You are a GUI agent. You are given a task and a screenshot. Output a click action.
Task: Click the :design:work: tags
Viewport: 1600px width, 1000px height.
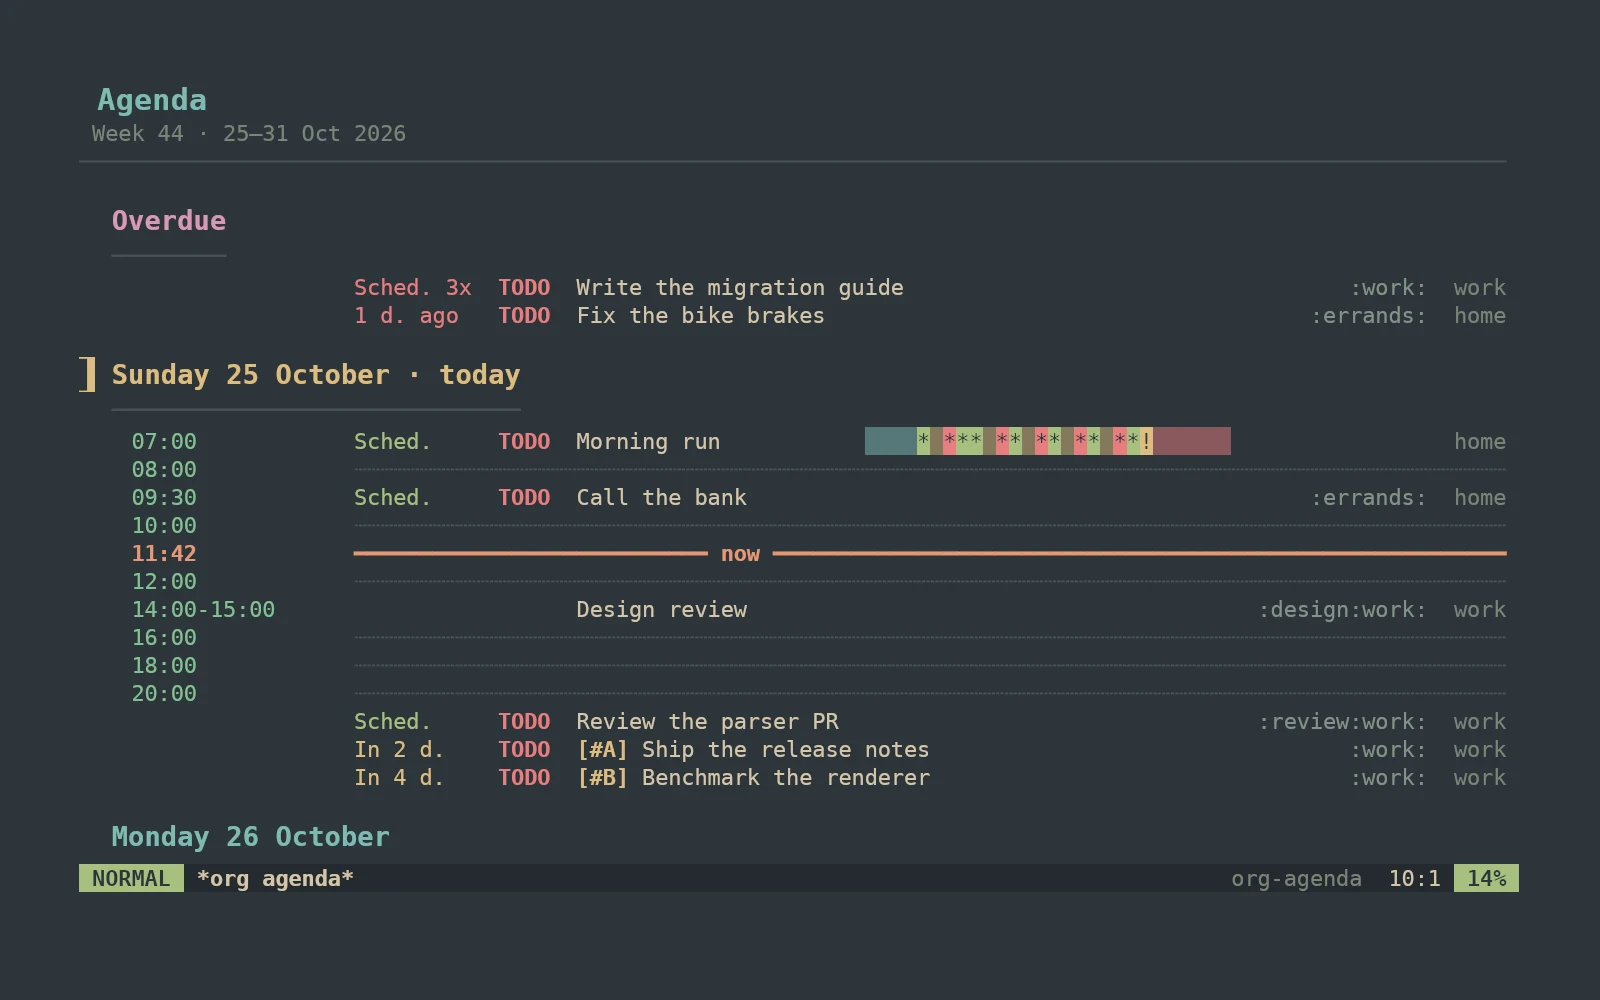pyautogui.click(x=1342, y=610)
